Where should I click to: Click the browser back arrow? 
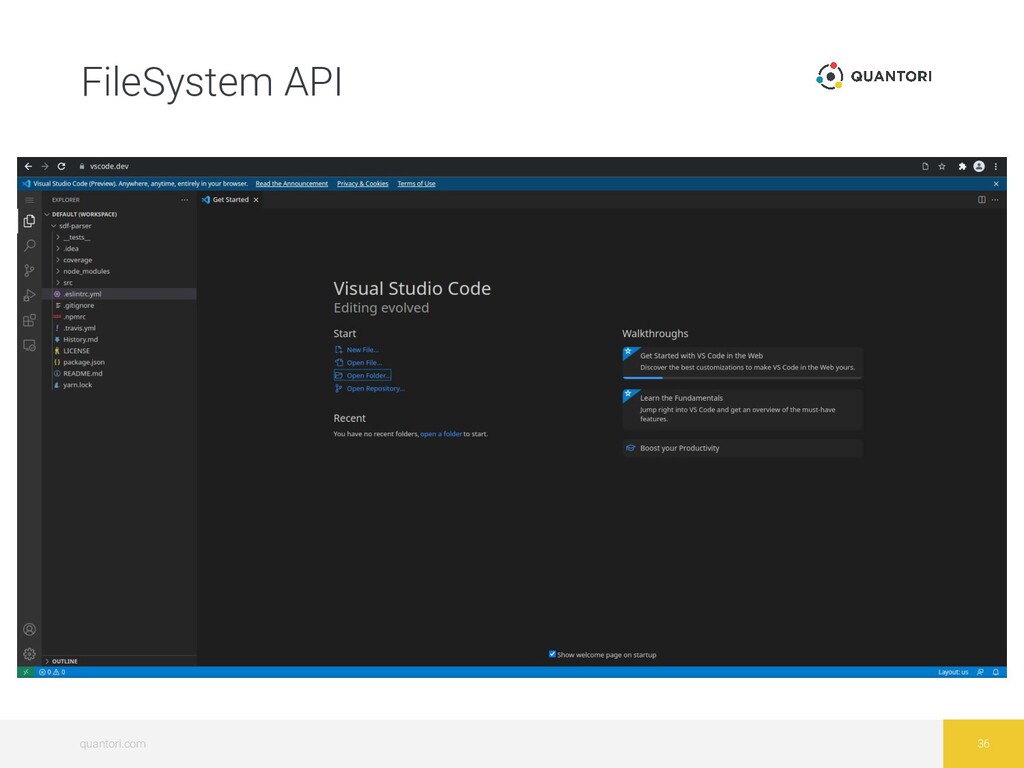[28, 167]
